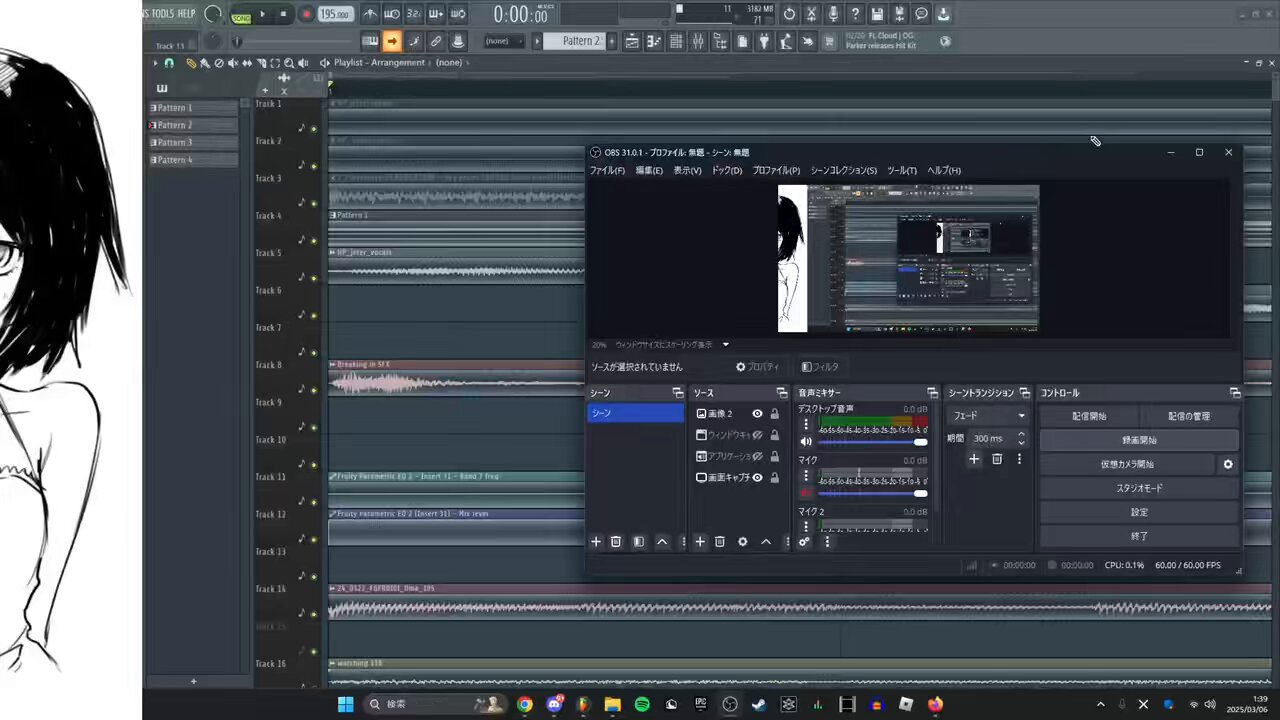Open デスクトップ音声 three-dot options
This screenshot has height=720, width=1280.
(806, 425)
